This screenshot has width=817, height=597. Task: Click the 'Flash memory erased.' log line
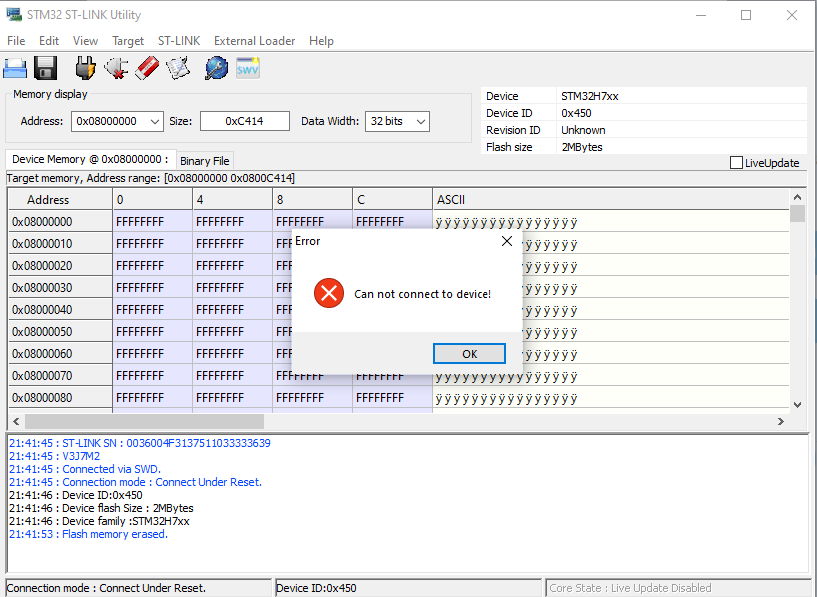(88, 534)
